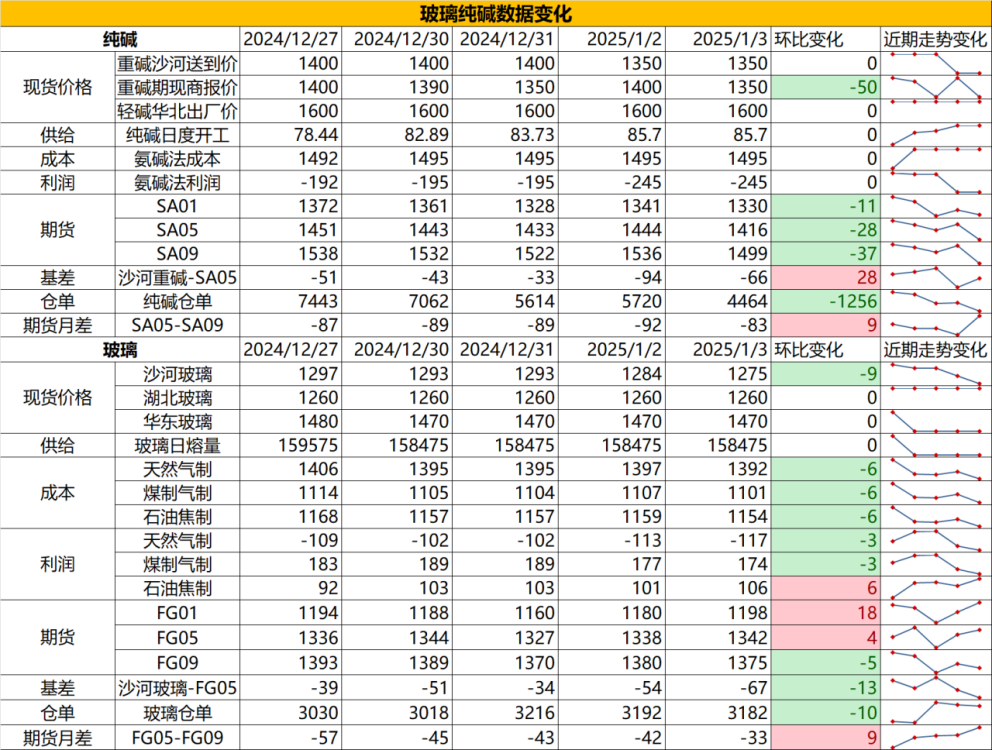
Task: Select the value 4464 in 纯碱仓单 row
Action: [747, 301]
